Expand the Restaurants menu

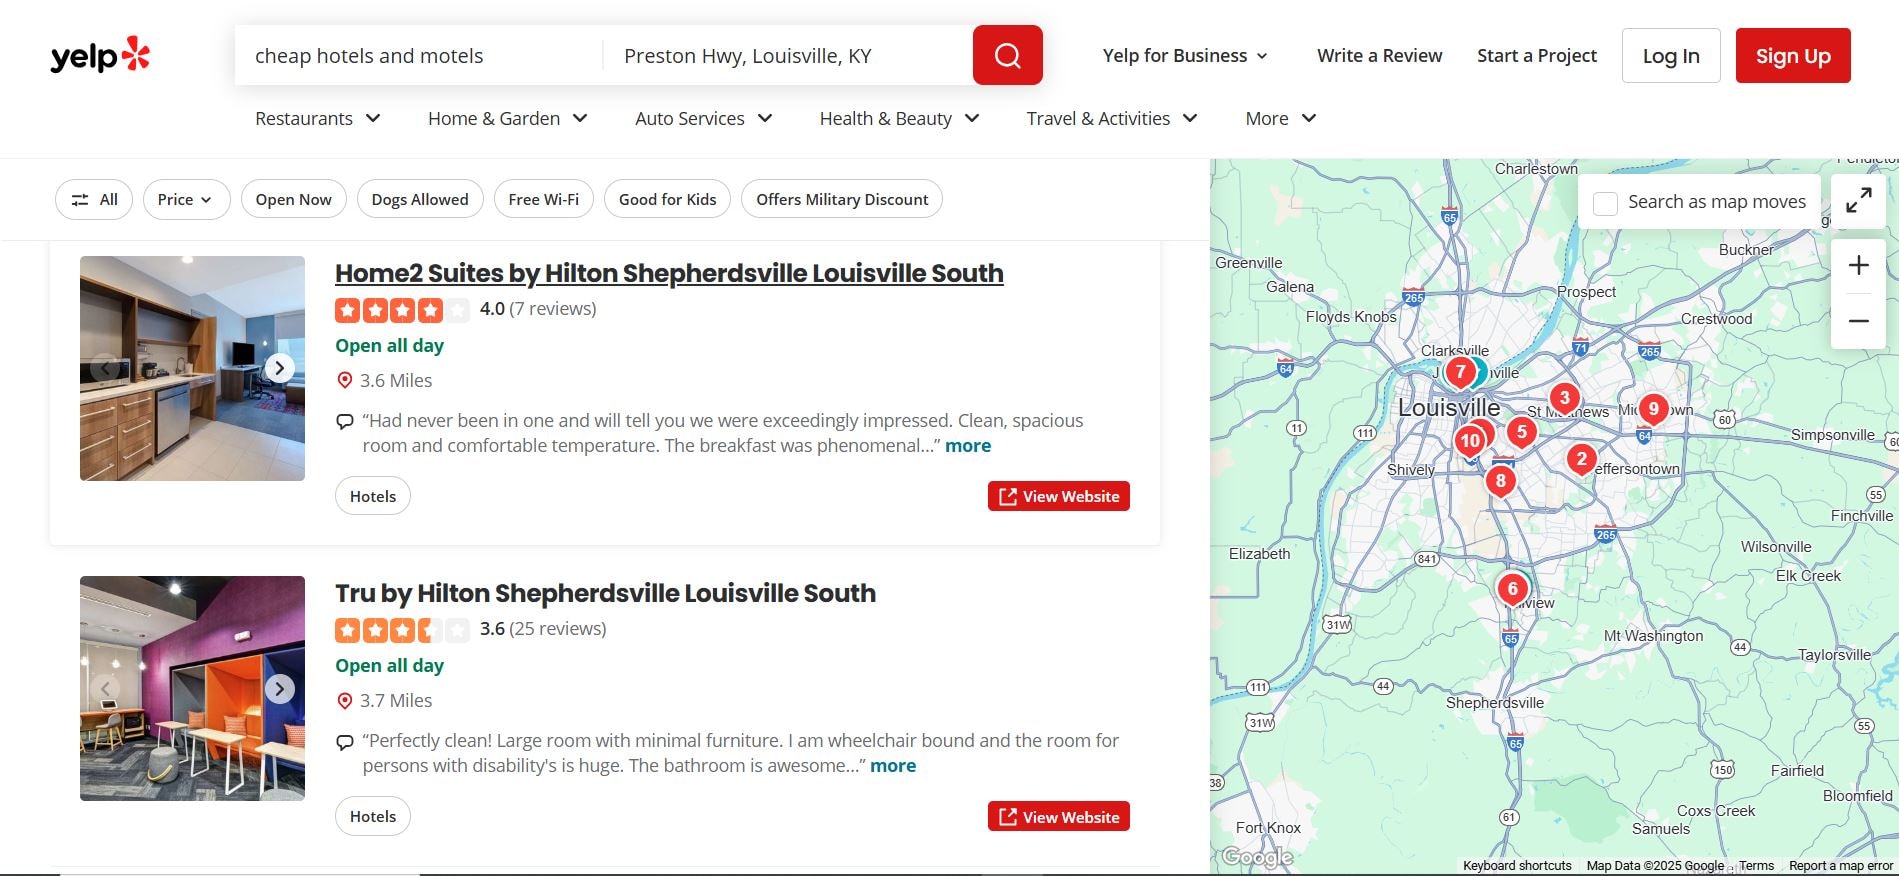pyautogui.click(x=318, y=118)
